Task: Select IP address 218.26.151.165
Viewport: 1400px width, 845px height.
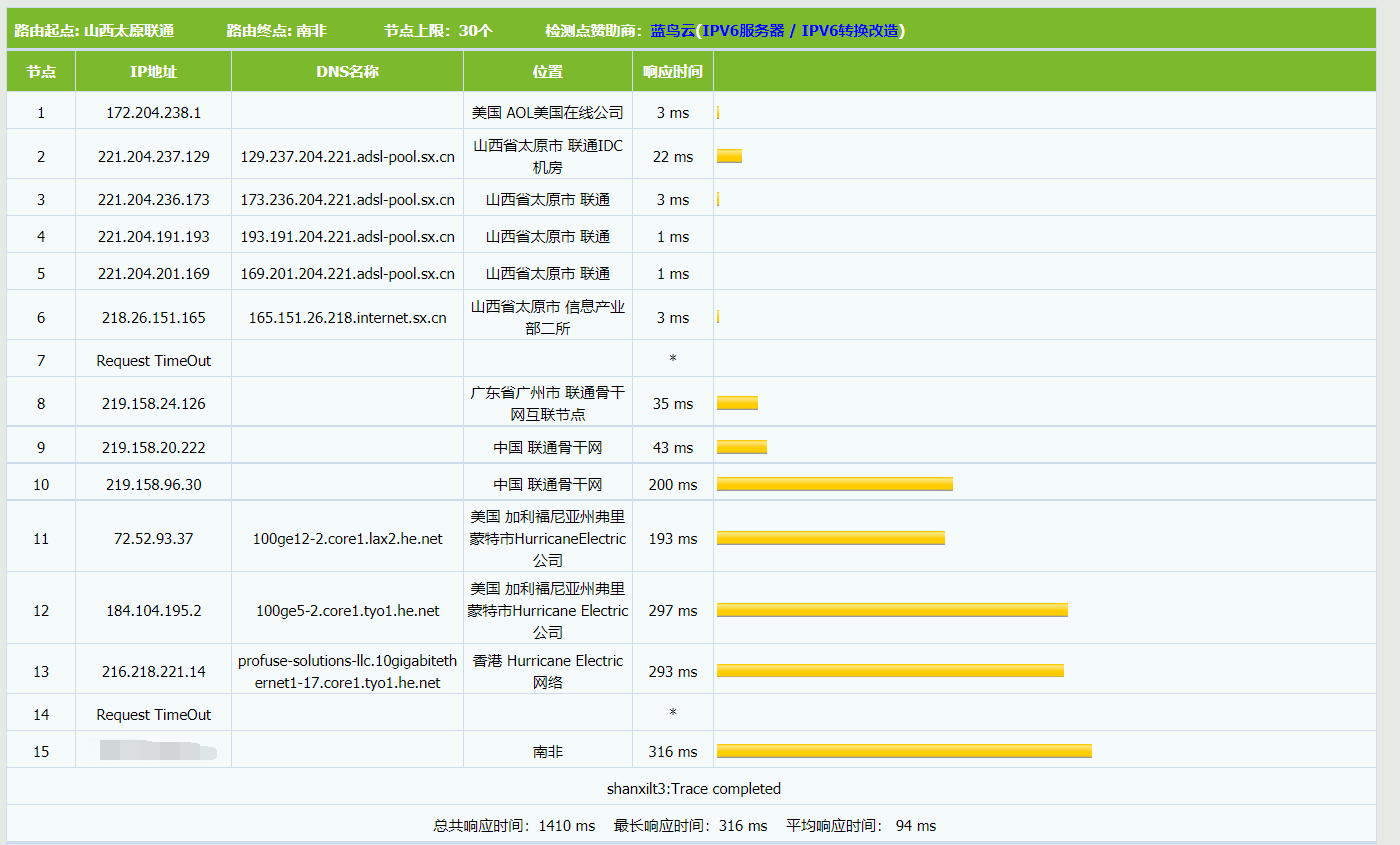Action: (x=154, y=318)
